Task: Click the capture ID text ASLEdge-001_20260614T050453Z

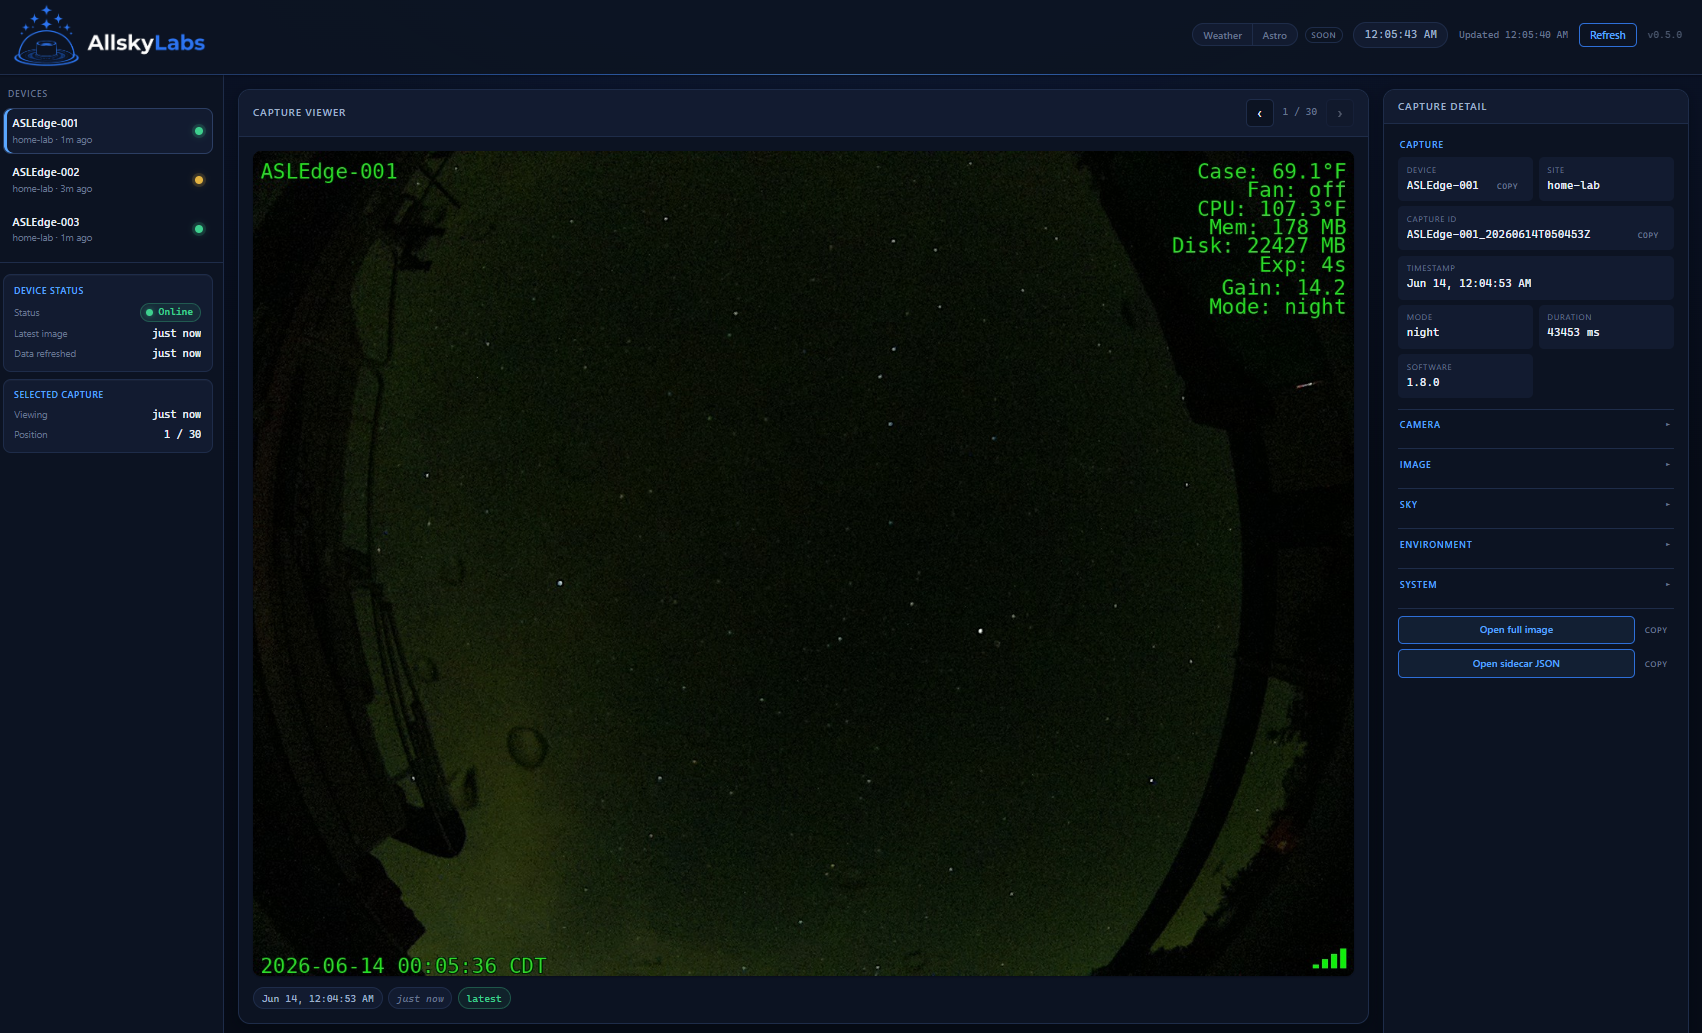Action: point(1498,235)
